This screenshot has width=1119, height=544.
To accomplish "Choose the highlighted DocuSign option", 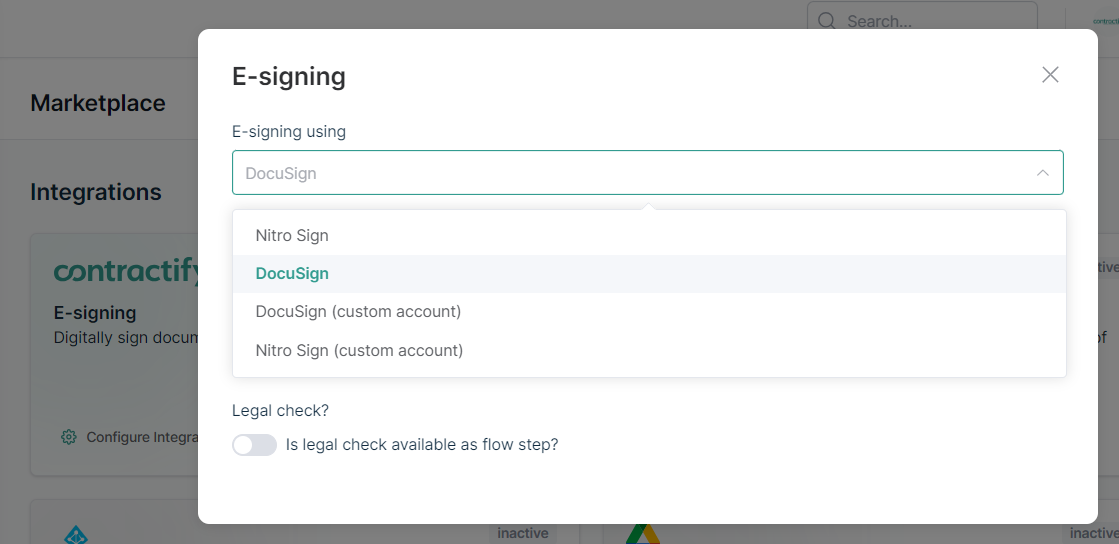I will pyautogui.click(x=649, y=274).
